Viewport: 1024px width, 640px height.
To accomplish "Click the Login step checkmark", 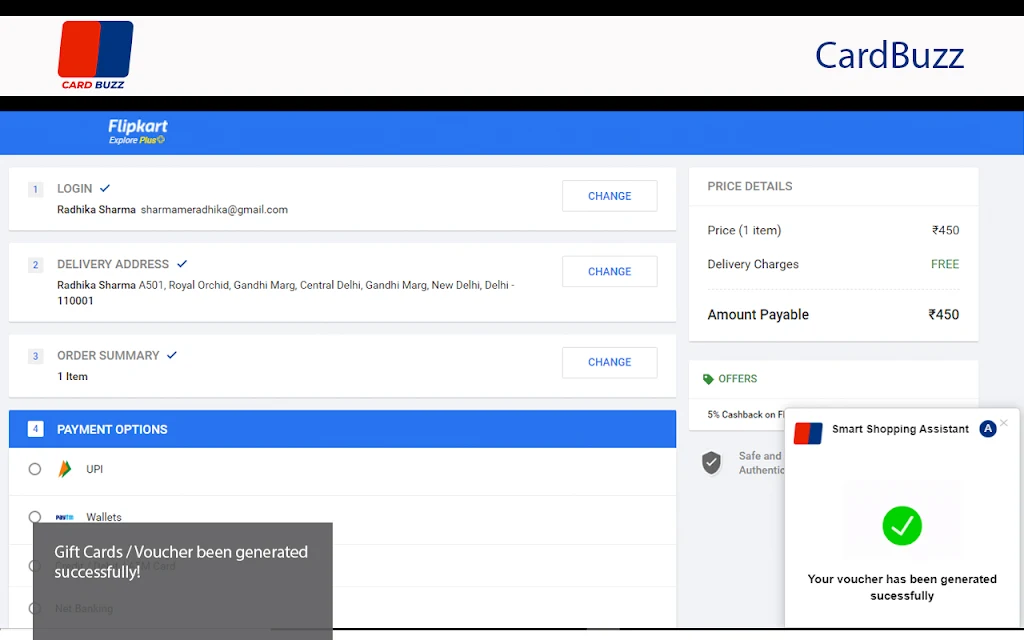I will tap(104, 188).
